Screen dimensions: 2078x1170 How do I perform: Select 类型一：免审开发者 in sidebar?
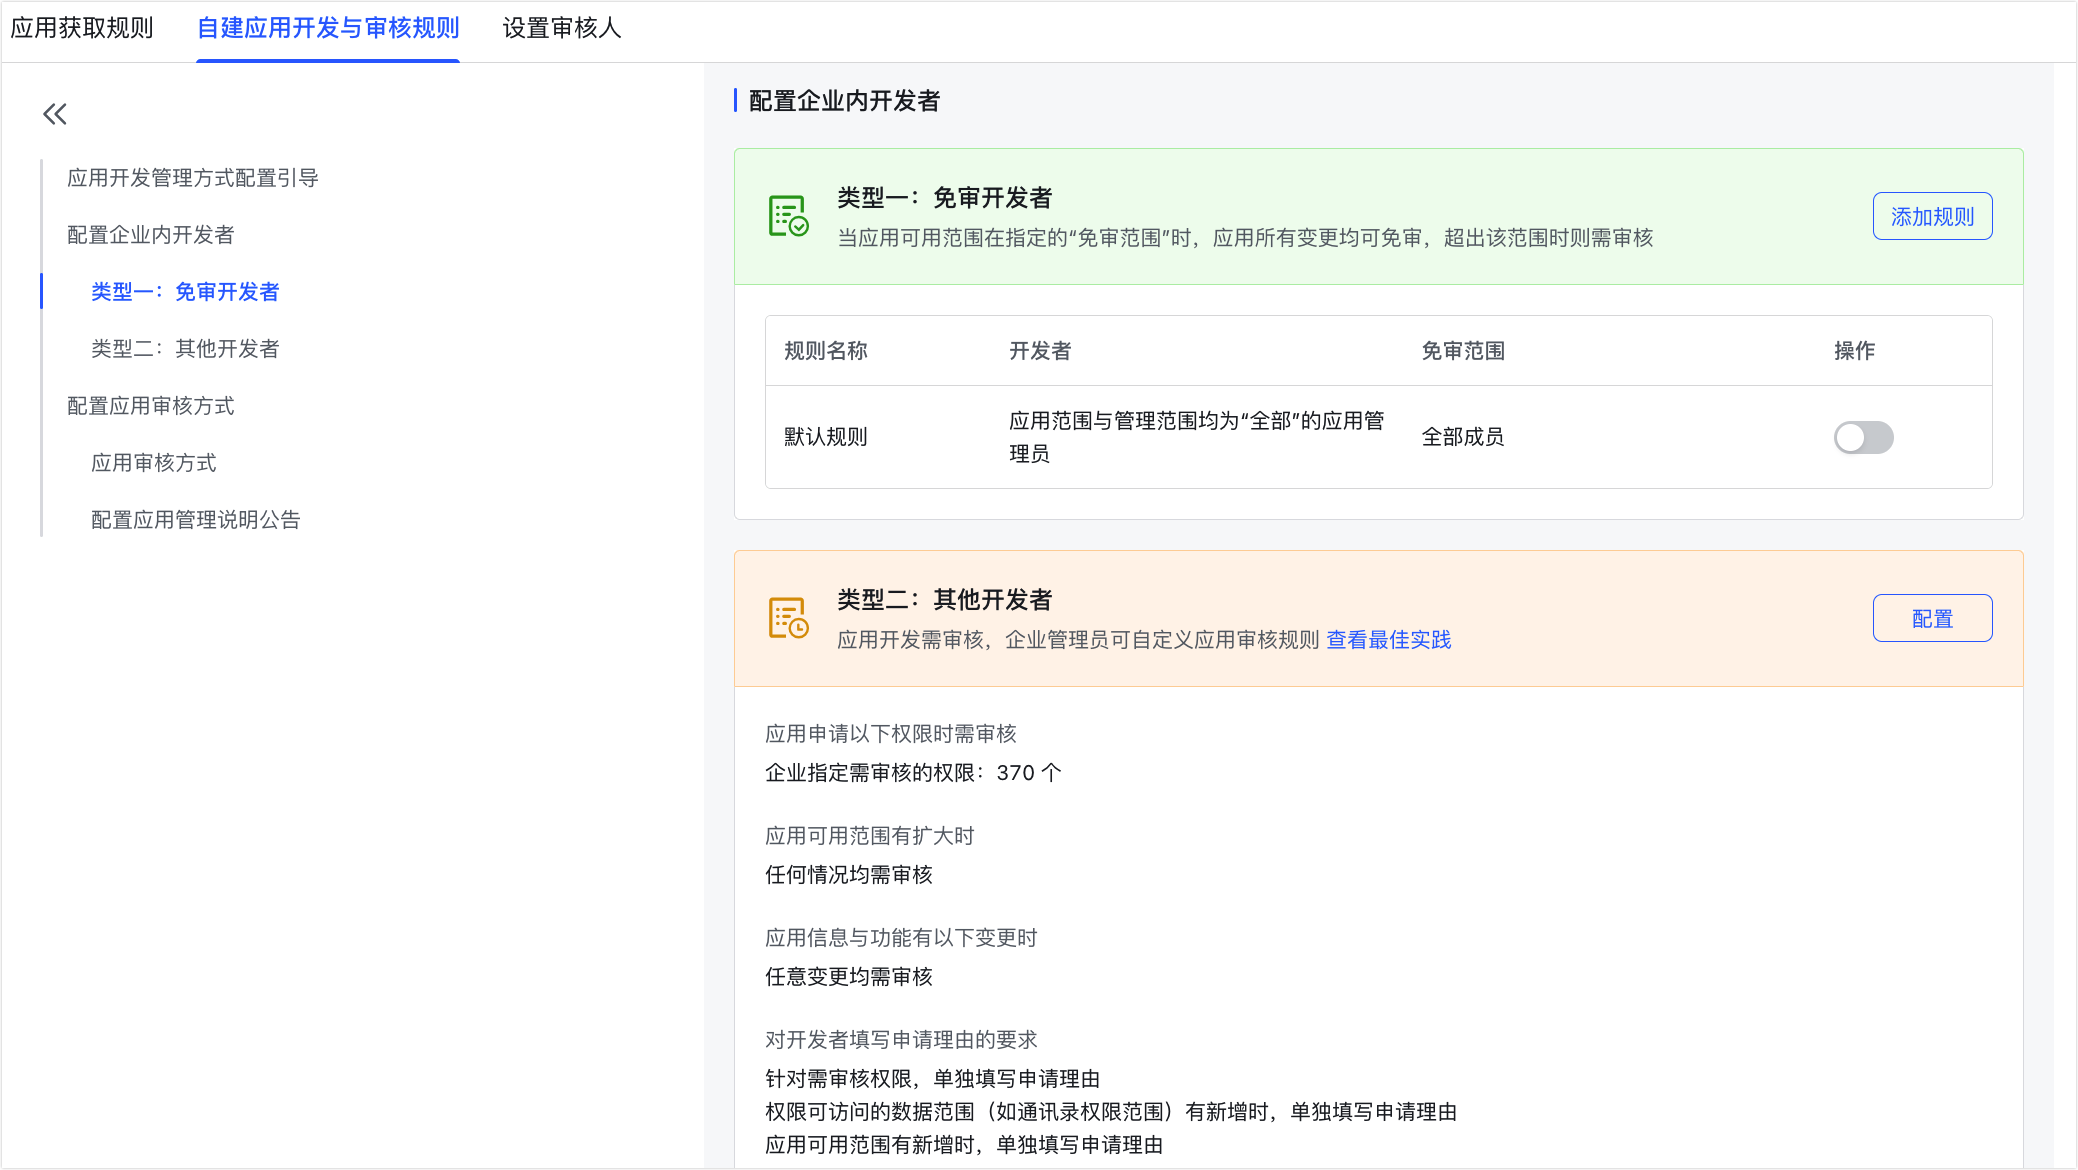(x=185, y=292)
